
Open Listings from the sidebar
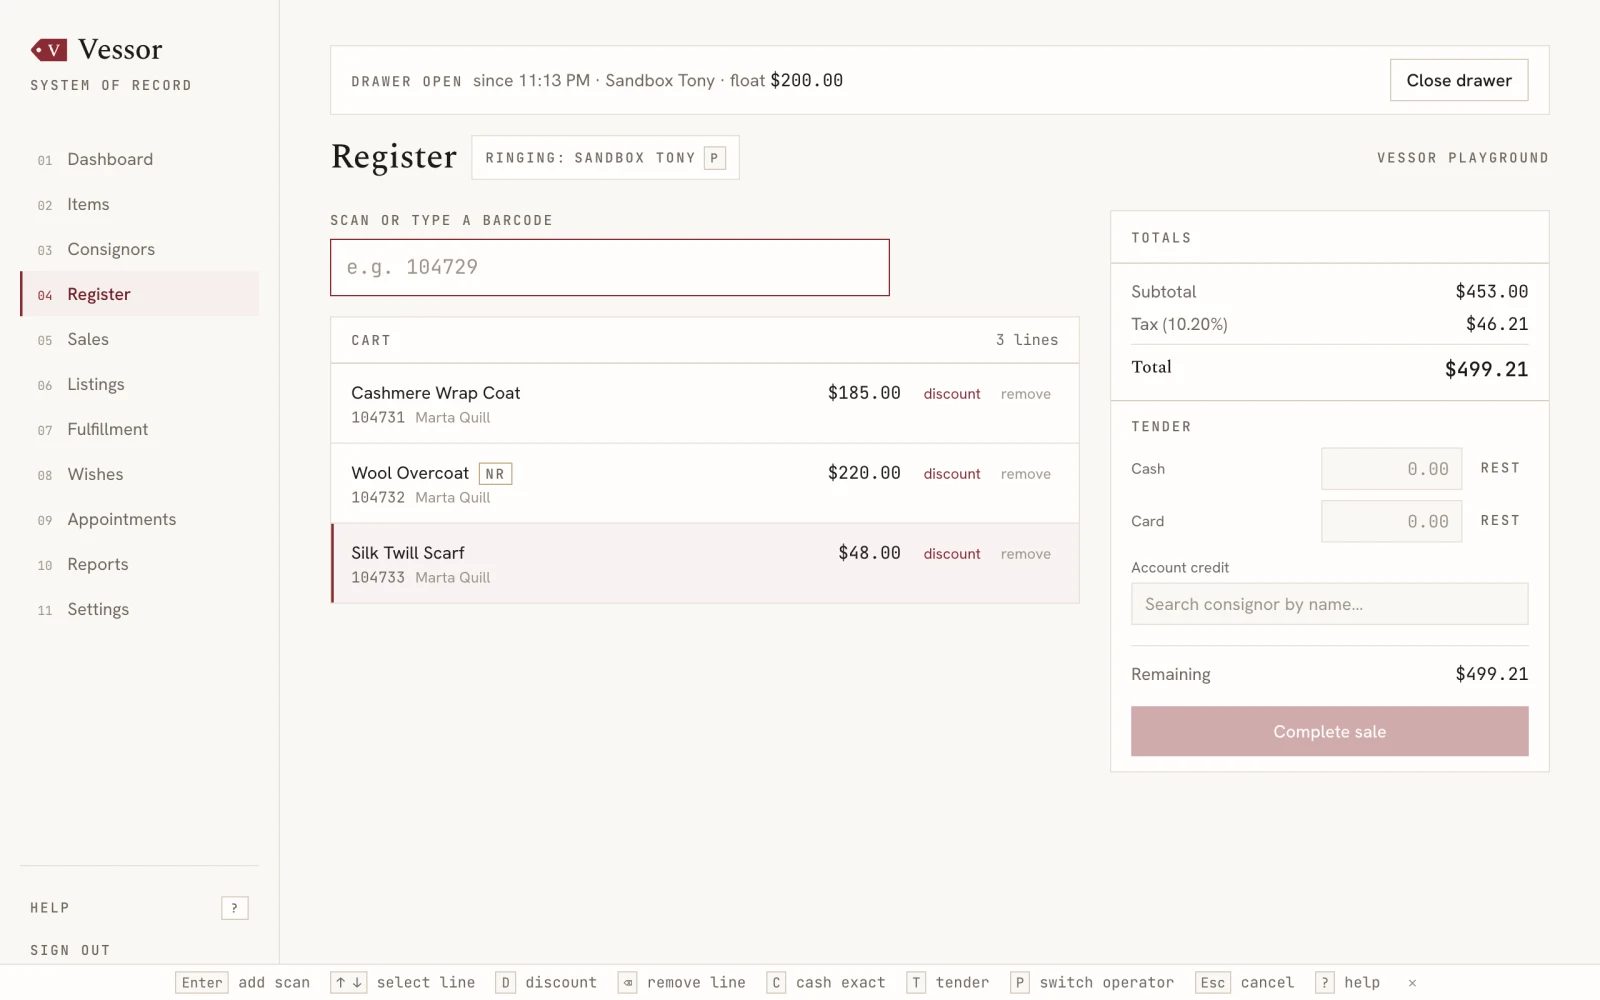coord(139,384)
